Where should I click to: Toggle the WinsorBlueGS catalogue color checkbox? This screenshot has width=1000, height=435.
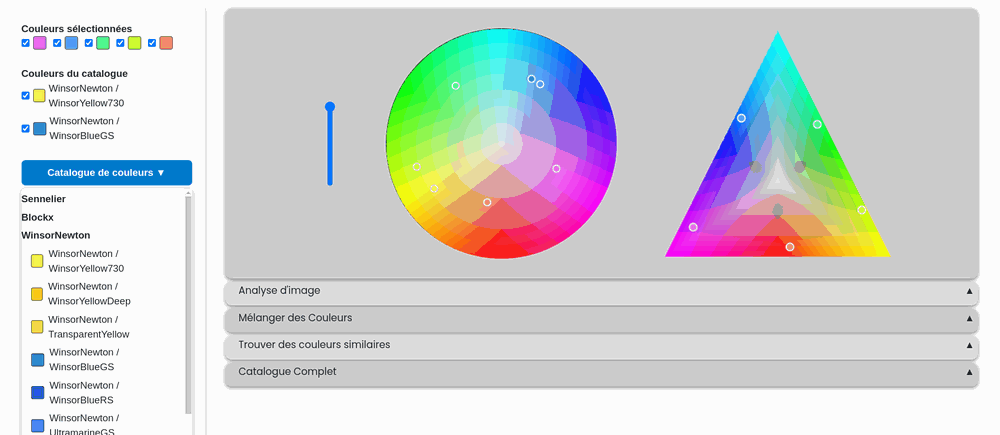click(26, 128)
